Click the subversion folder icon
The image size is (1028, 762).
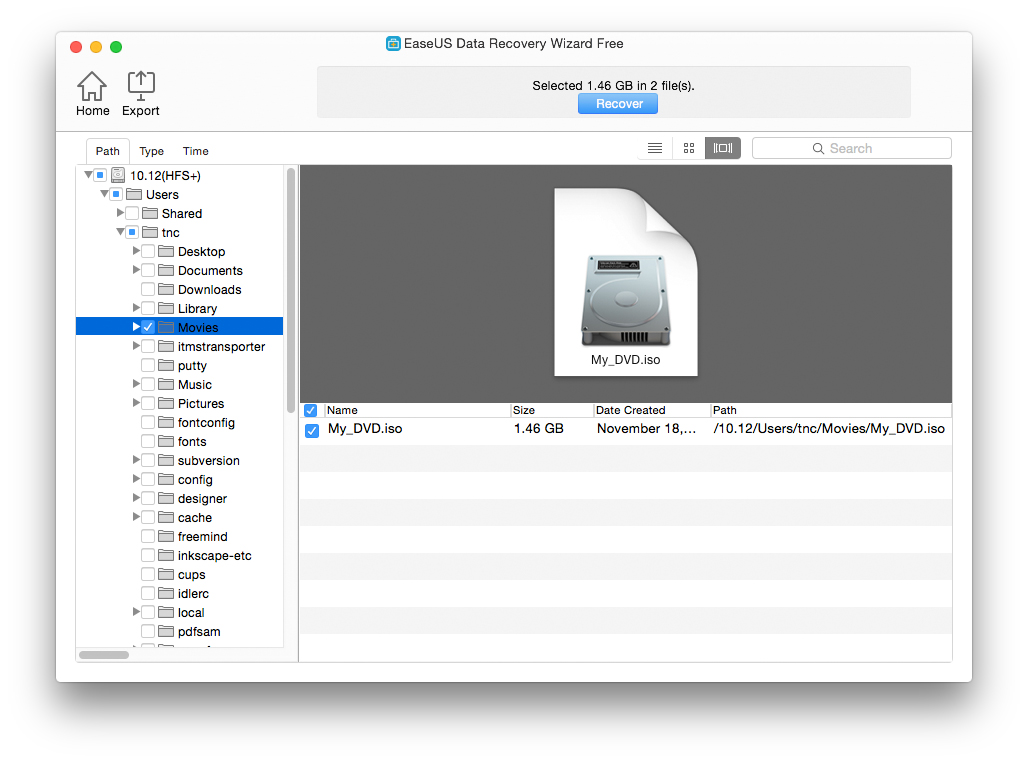pyautogui.click(x=166, y=460)
